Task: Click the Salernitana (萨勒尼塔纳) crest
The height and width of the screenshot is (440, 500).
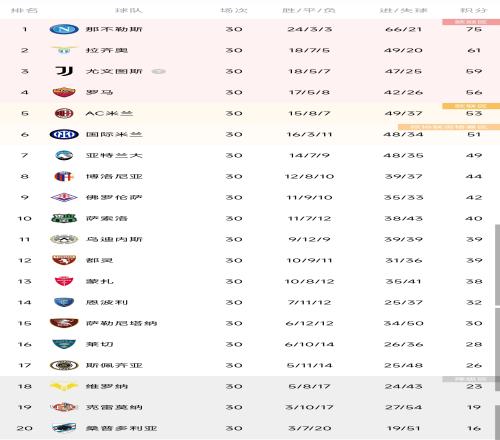Action: tap(64, 323)
